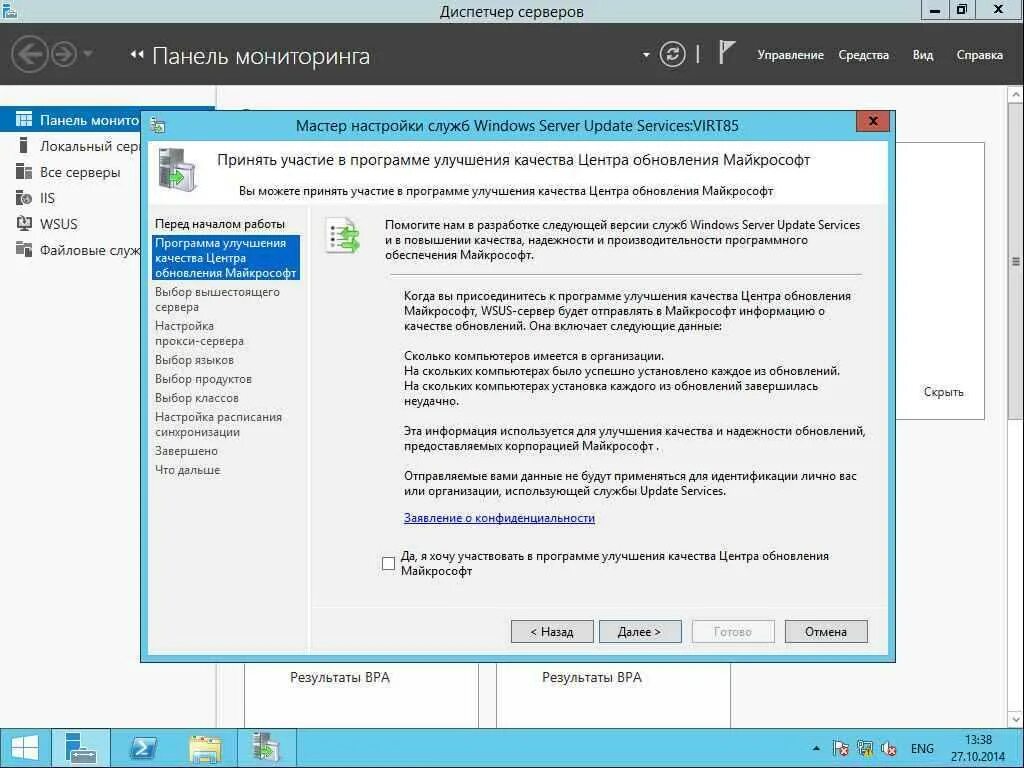Select Выбор продуктов wizard step
The image size is (1024, 768).
tap(203, 379)
